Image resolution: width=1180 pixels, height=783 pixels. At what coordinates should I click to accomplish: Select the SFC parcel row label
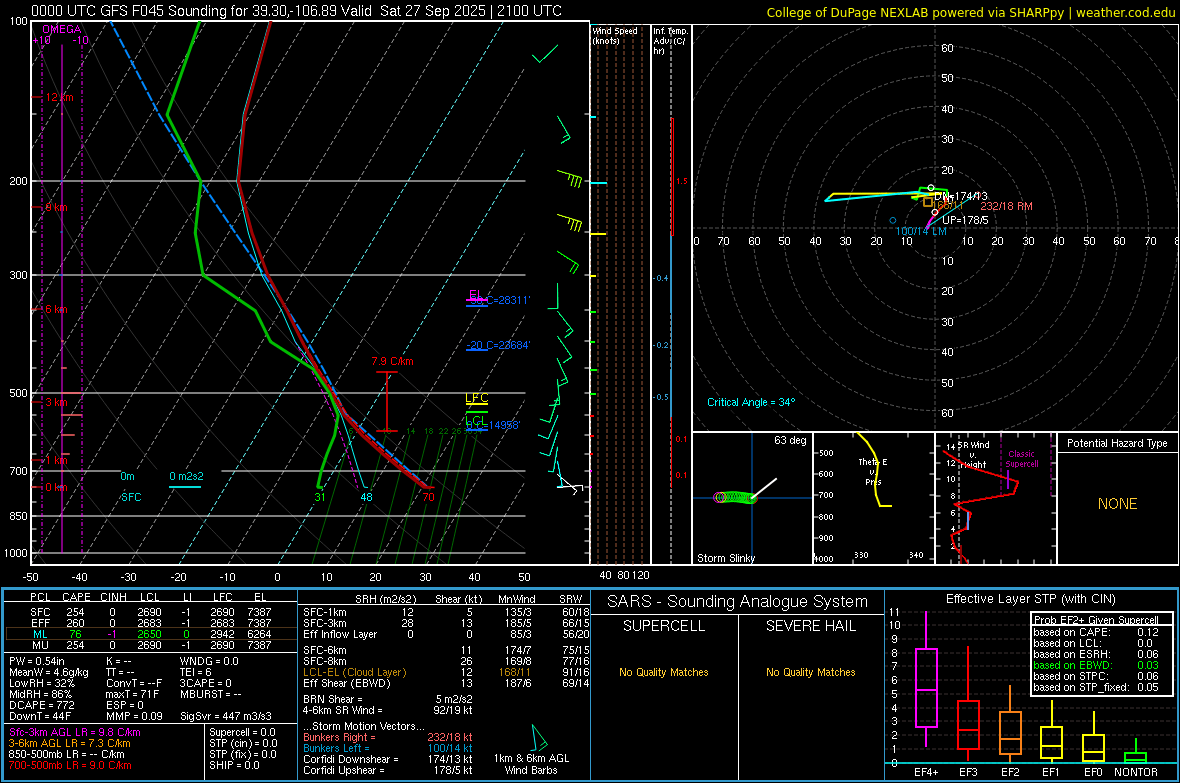[40, 612]
